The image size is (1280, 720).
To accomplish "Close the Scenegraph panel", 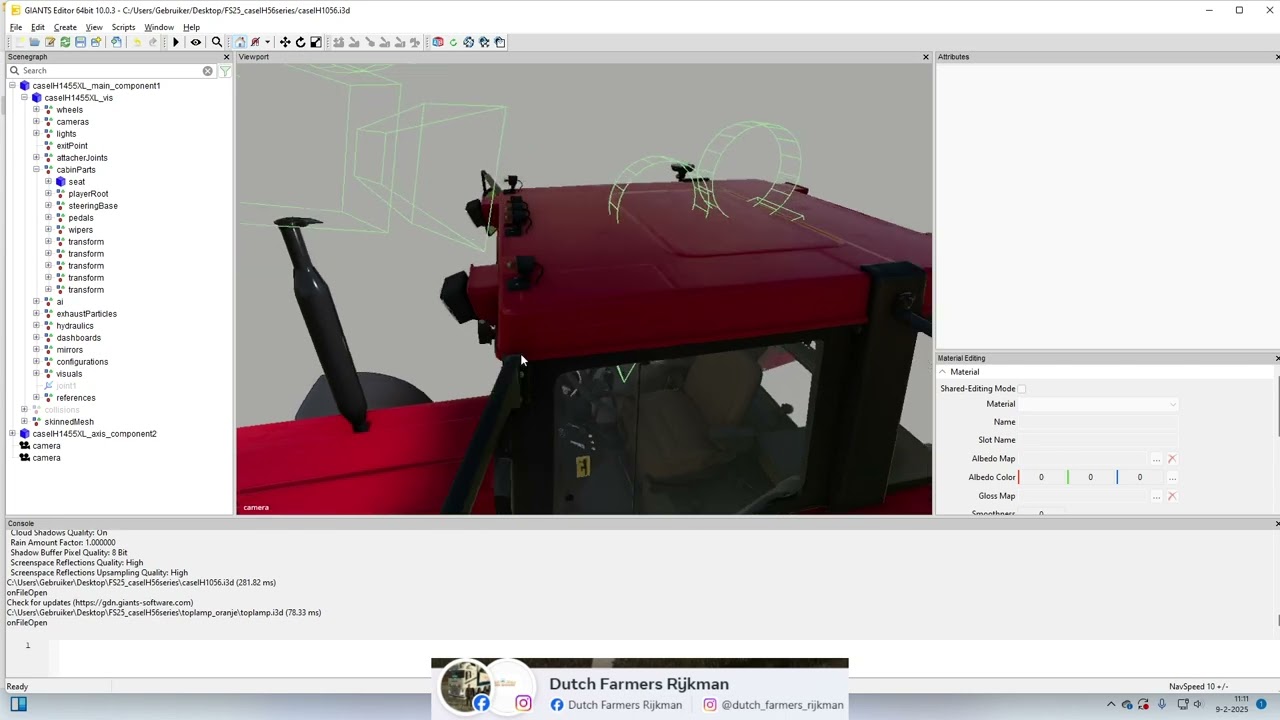I will [x=226, y=57].
